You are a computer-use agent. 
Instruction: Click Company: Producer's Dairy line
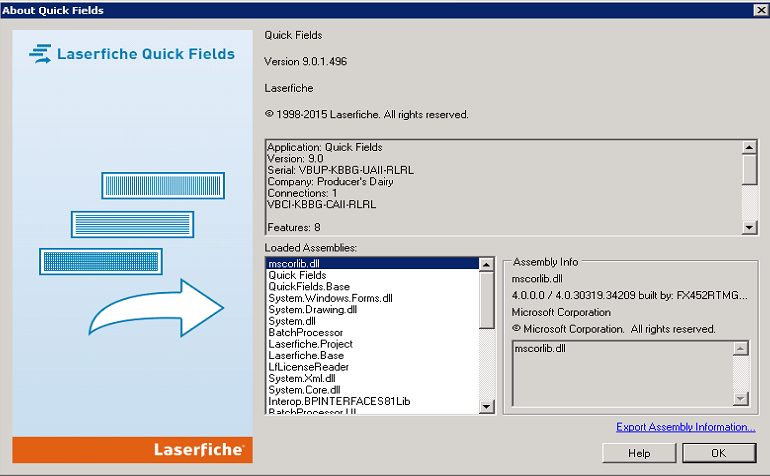point(330,182)
